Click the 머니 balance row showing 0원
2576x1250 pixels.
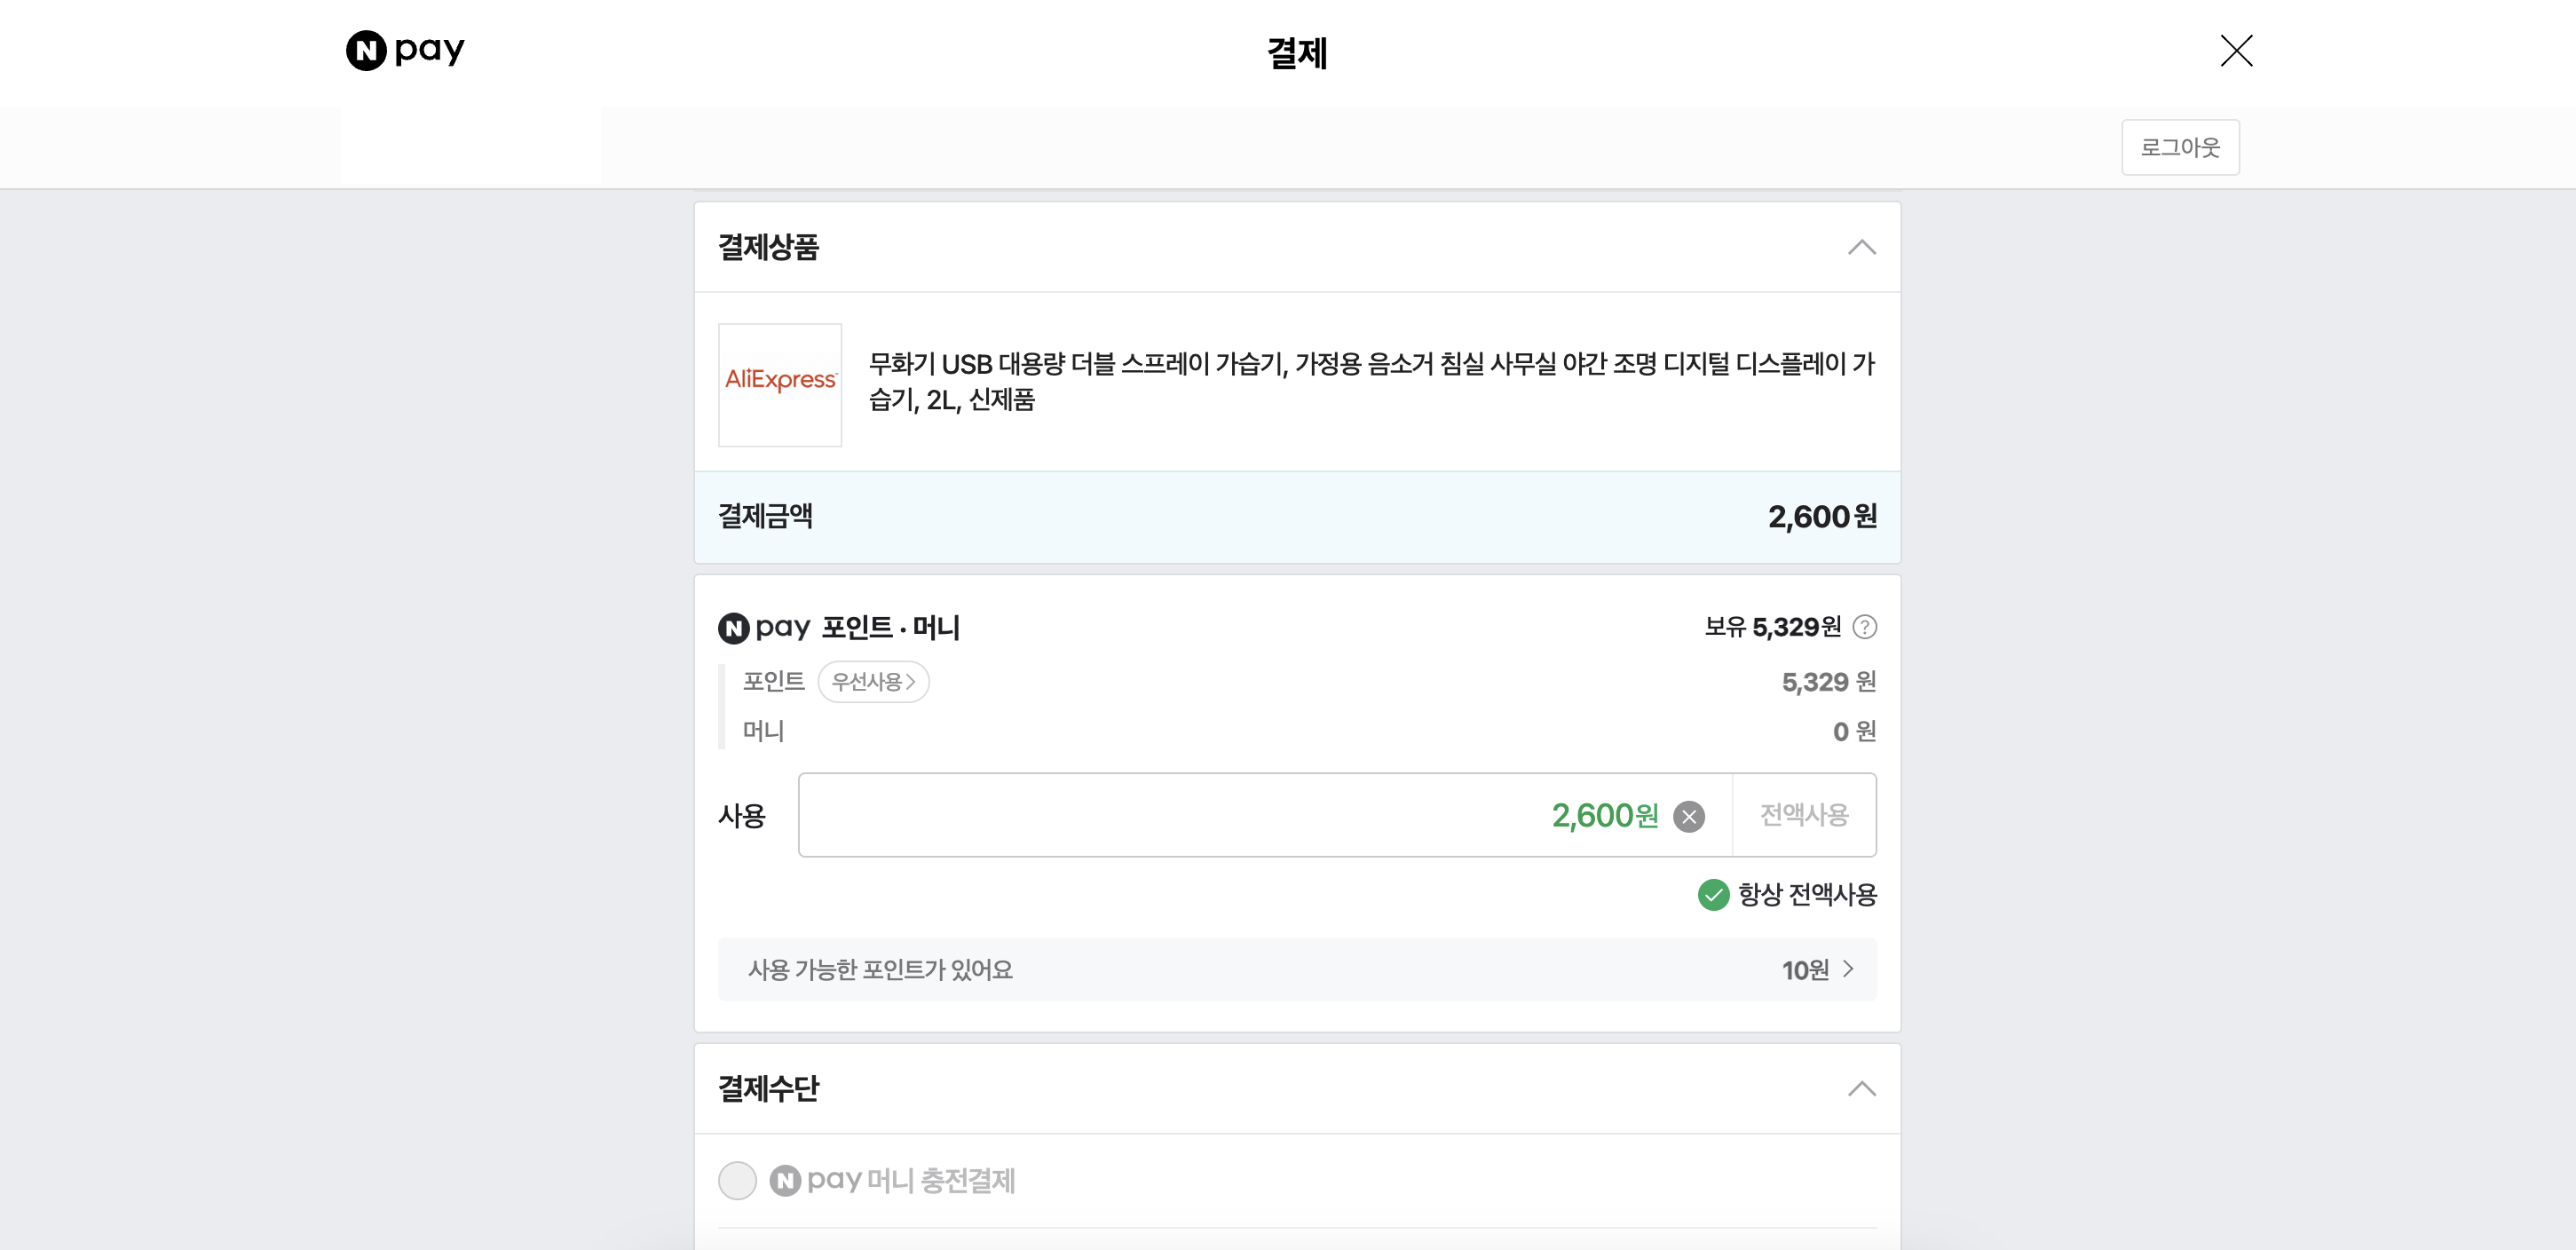coord(1300,731)
